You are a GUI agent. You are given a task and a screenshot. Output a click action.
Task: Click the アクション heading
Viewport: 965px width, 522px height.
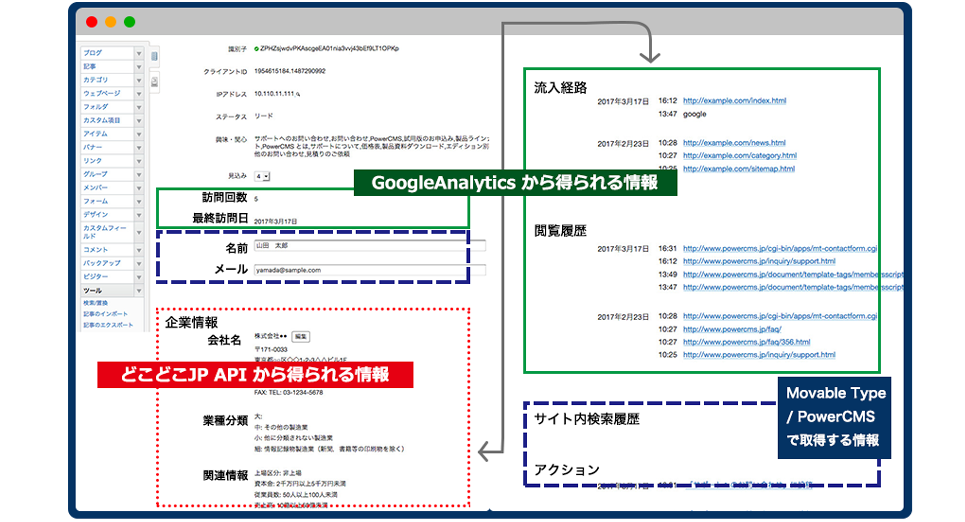coord(566,470)
